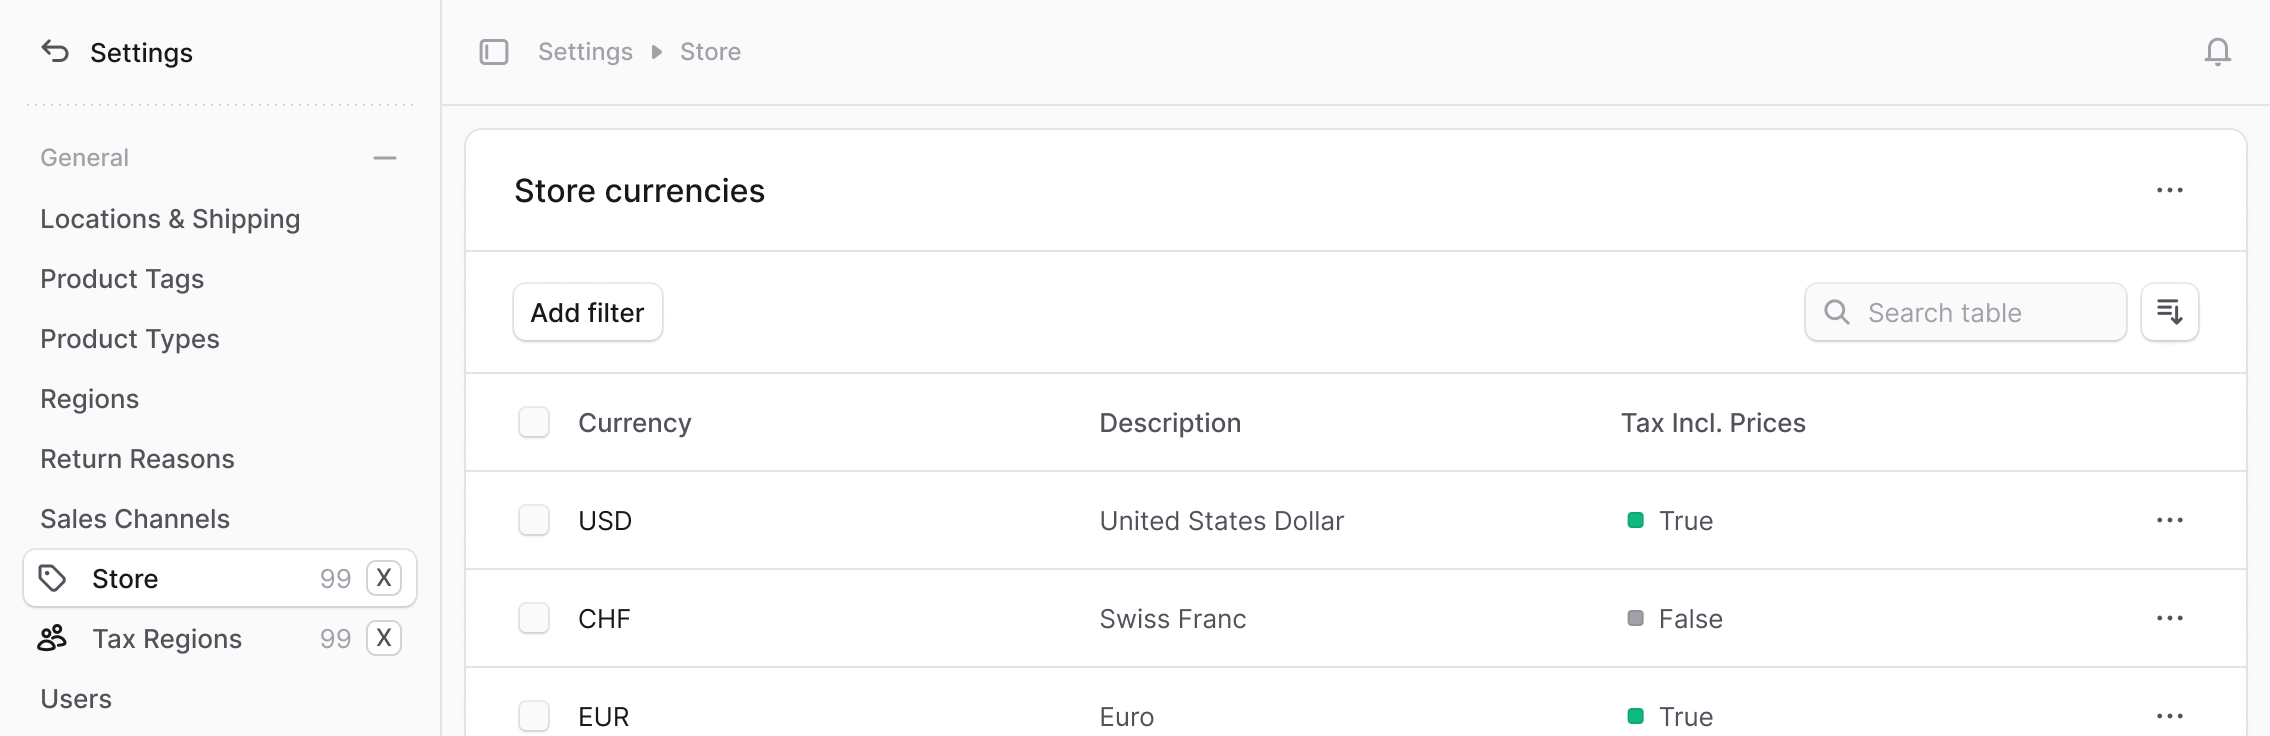Open the sort order icon beside search
The height and width of the screenshot is (736, 2270).
coord(2169,312)
